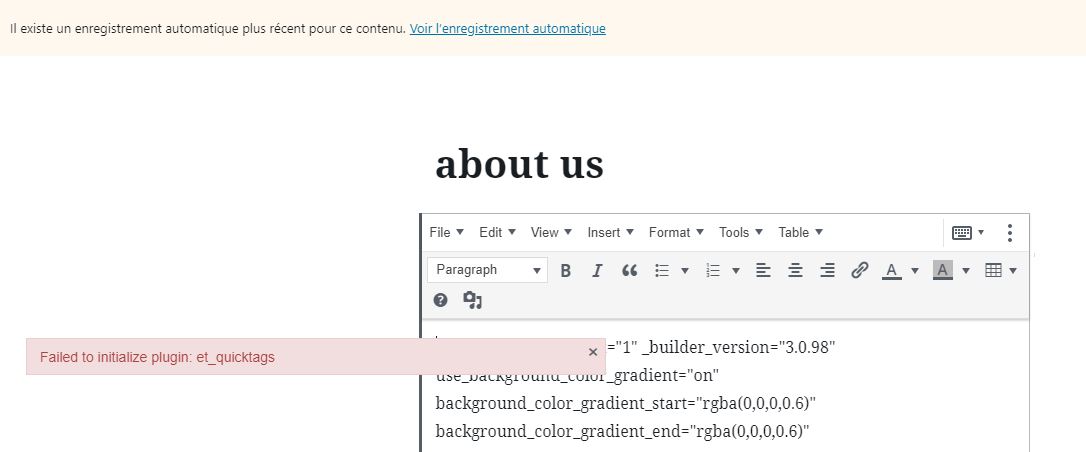Screen dimensions: 1086x452
Task: Dismiss the et_quicktags plugin error
Action: tap(593, 352)
